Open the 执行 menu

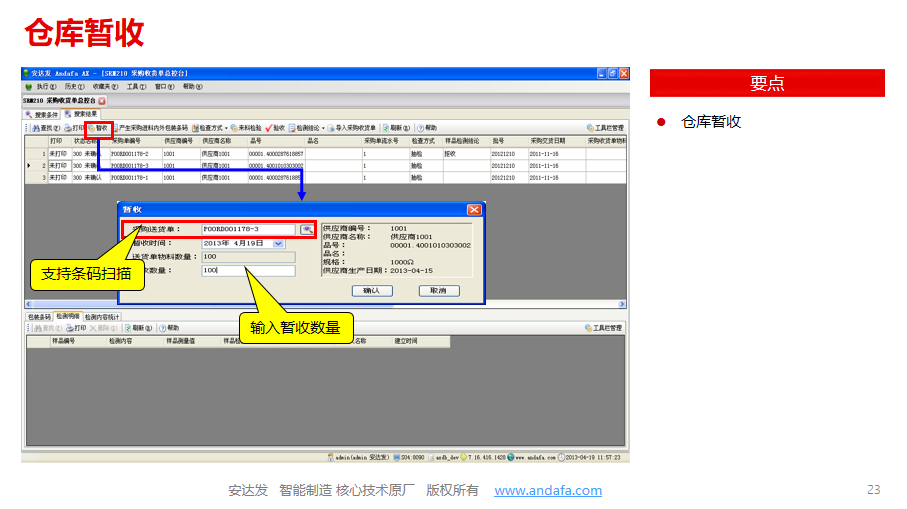tap(41, 87)
